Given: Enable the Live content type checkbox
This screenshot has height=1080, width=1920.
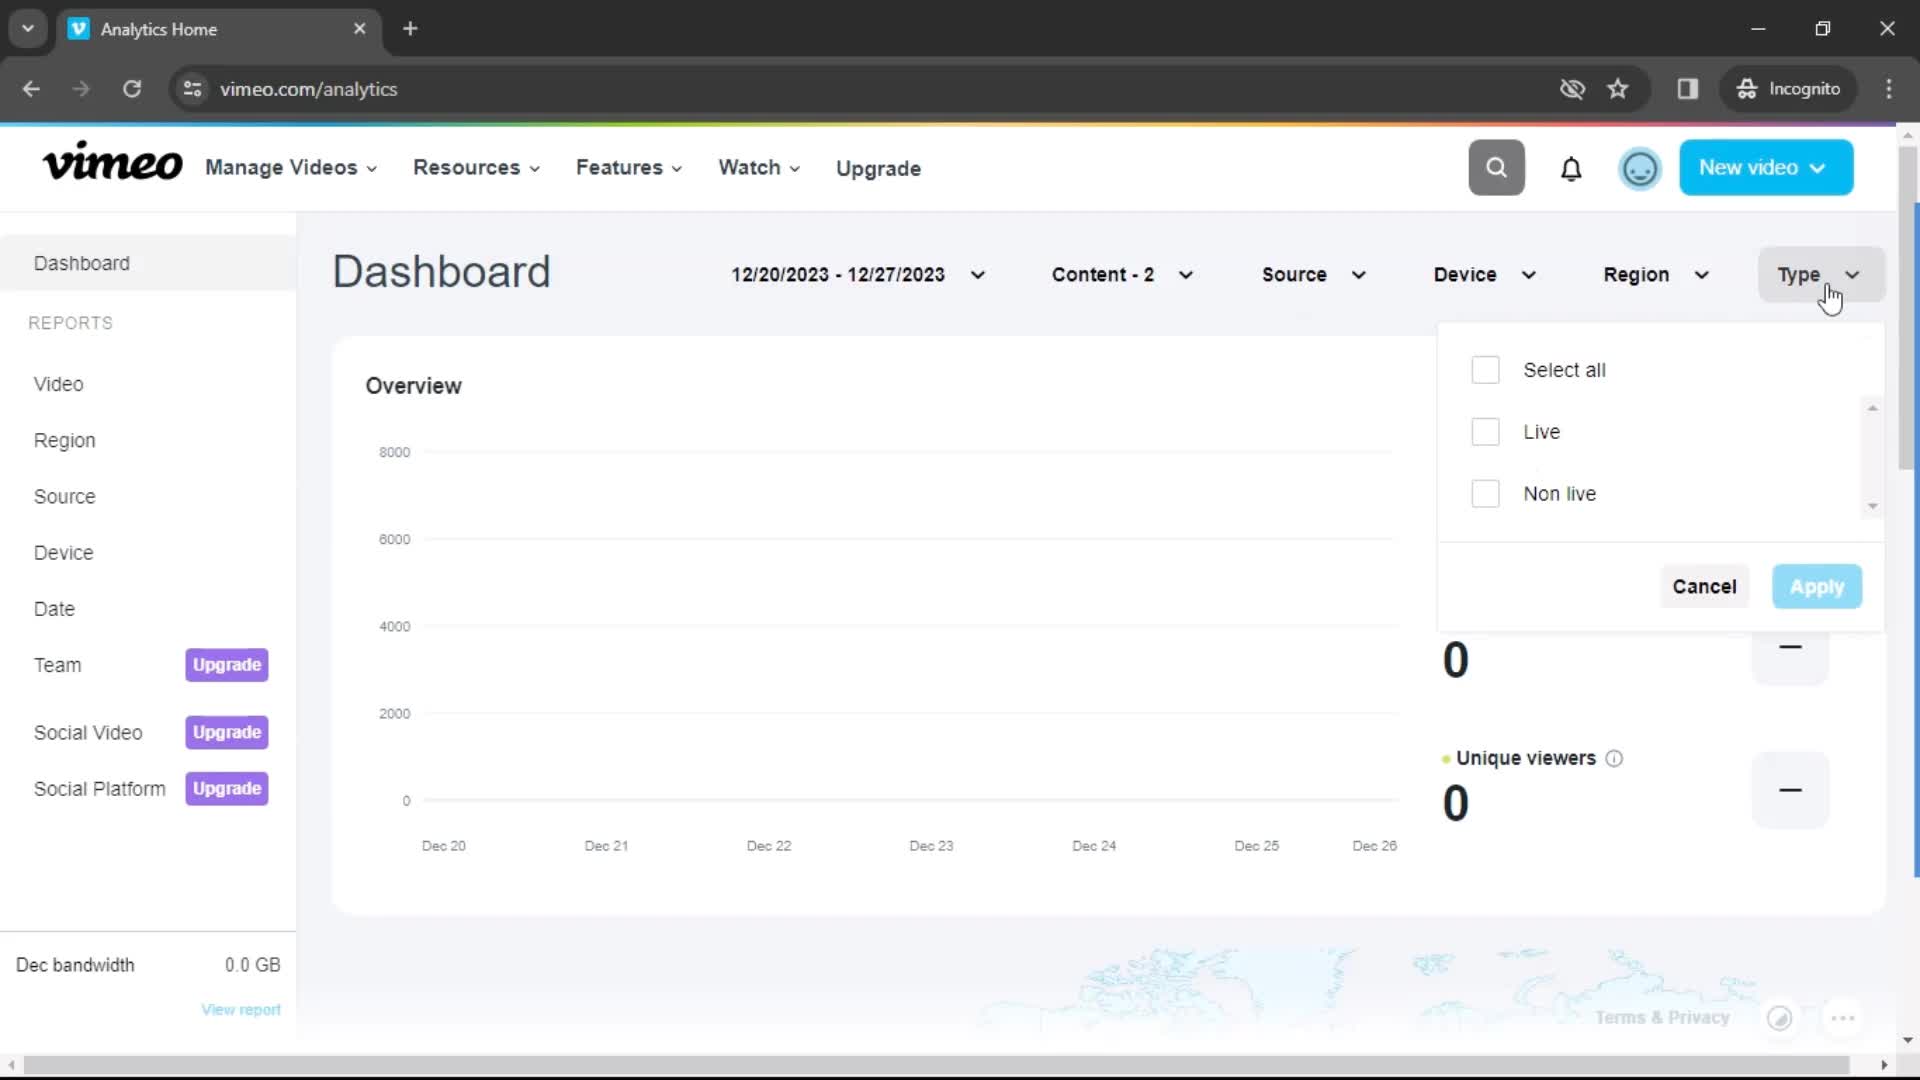Looking at the screenshot, I should click(1485, 431).
